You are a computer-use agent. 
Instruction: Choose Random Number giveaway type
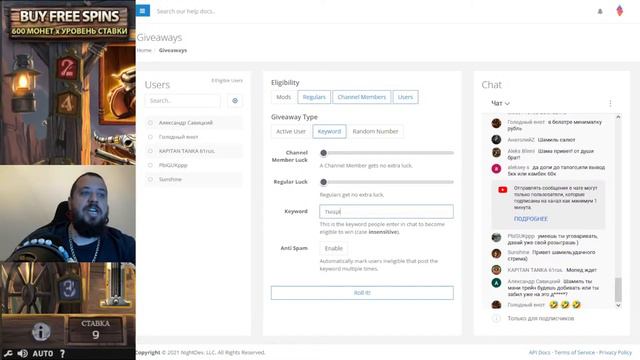pos(375,131)
